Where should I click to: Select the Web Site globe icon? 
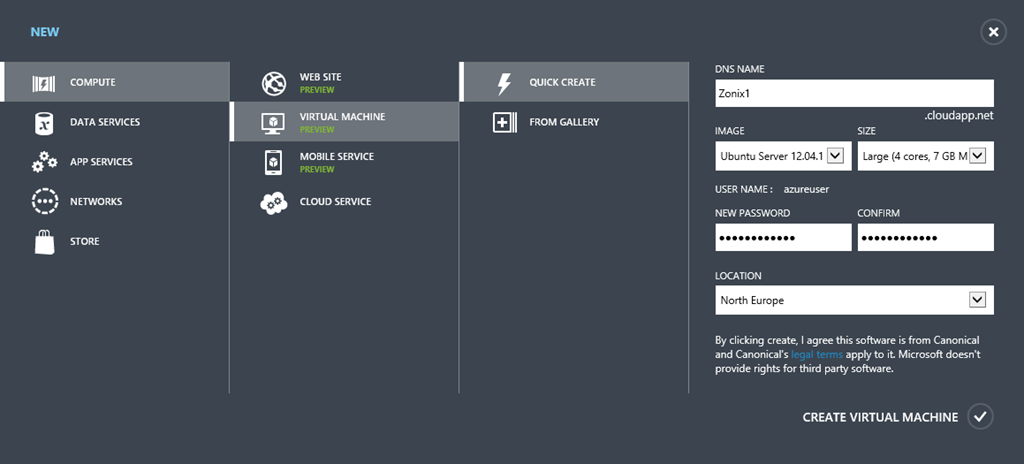(x=273, y=83)
